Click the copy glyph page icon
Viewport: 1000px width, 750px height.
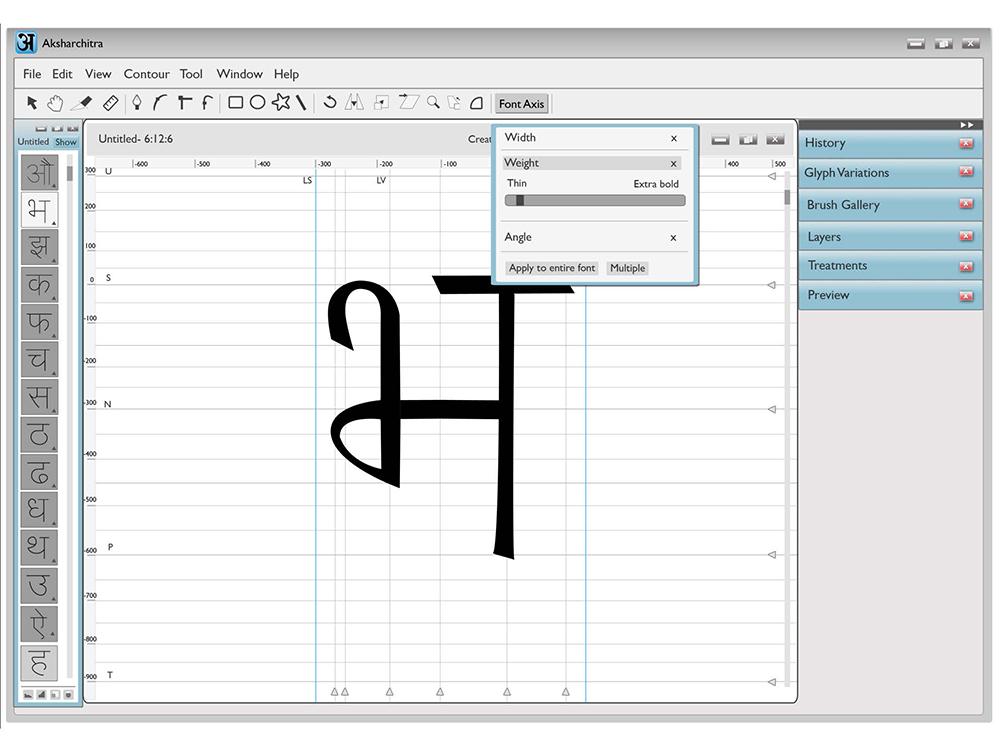click(x=454, y=103)
